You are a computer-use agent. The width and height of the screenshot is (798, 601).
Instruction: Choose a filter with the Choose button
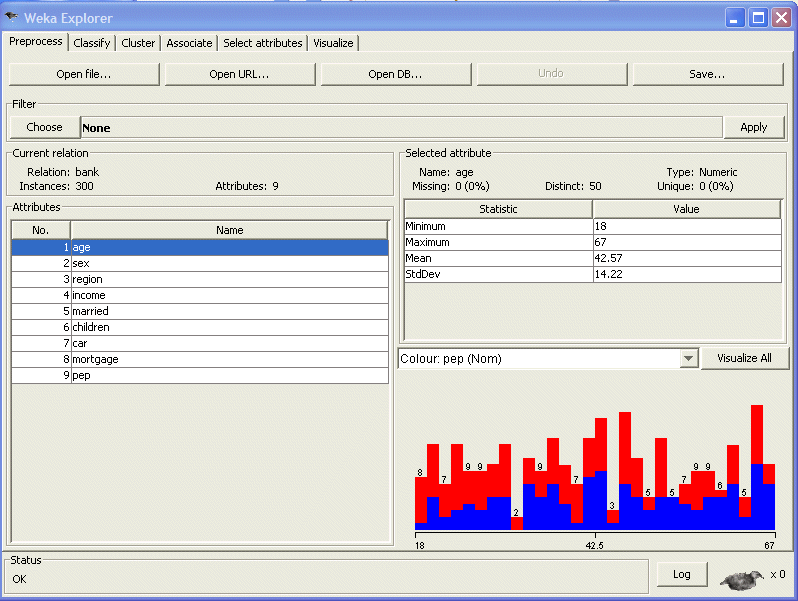click(44, 127)
